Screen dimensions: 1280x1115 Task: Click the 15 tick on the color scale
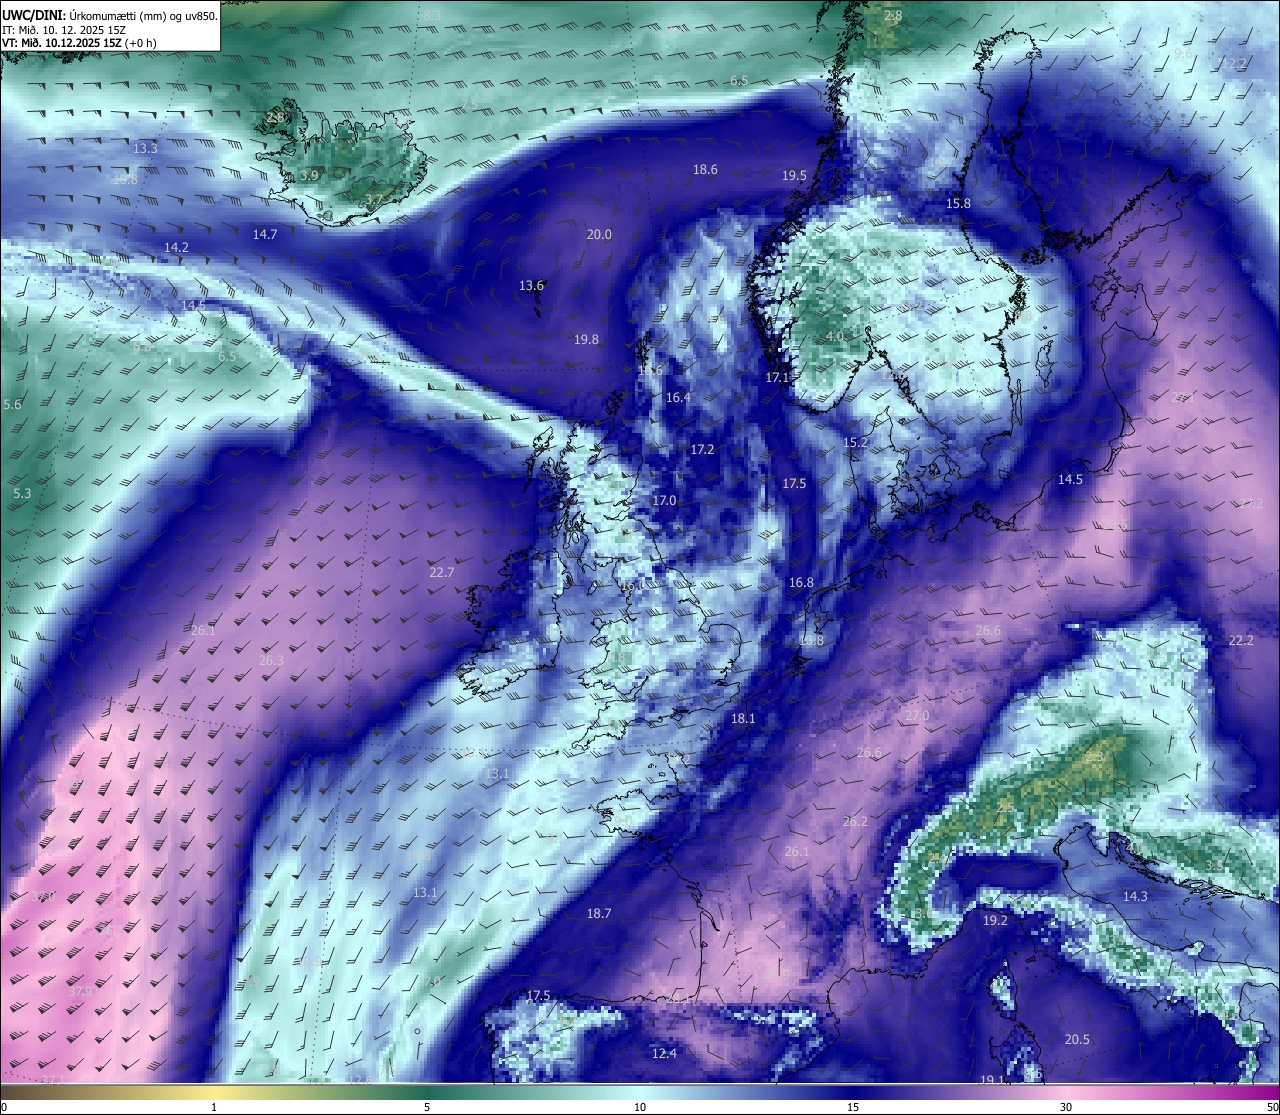853,1107
